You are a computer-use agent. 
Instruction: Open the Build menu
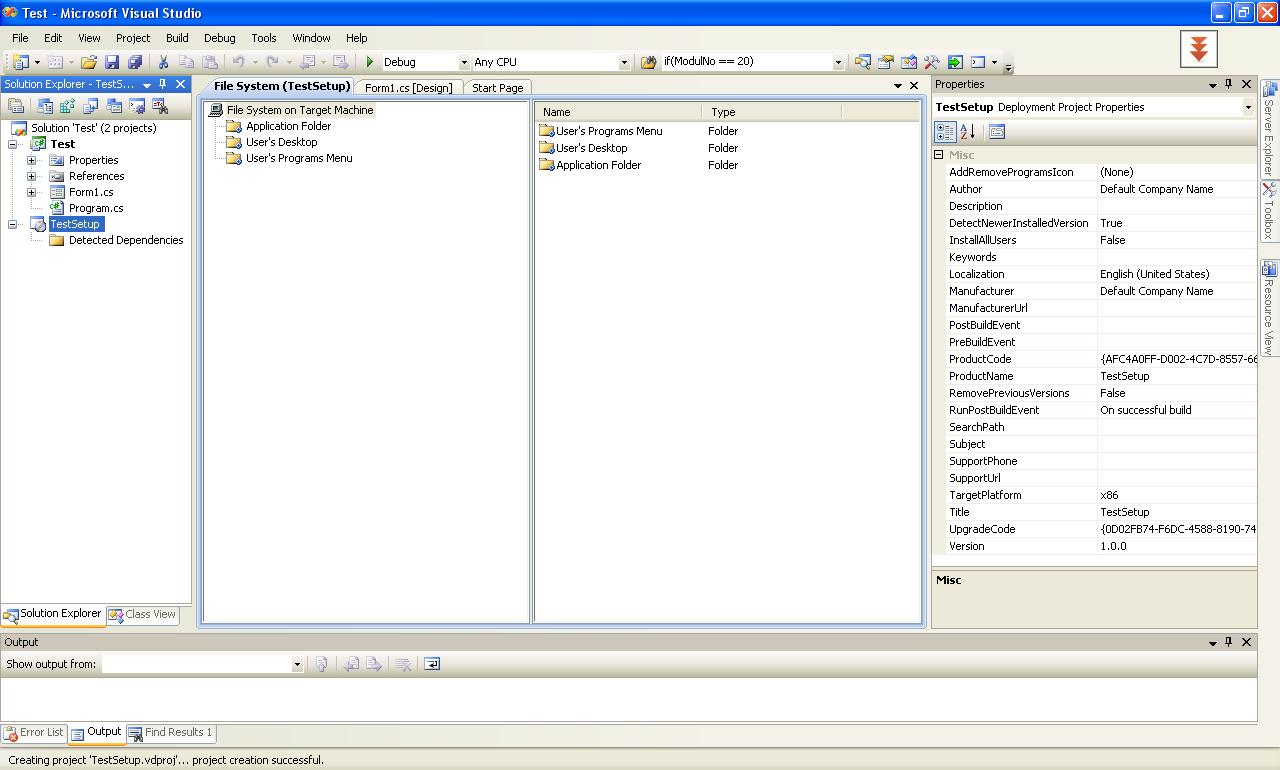[177, 38]
